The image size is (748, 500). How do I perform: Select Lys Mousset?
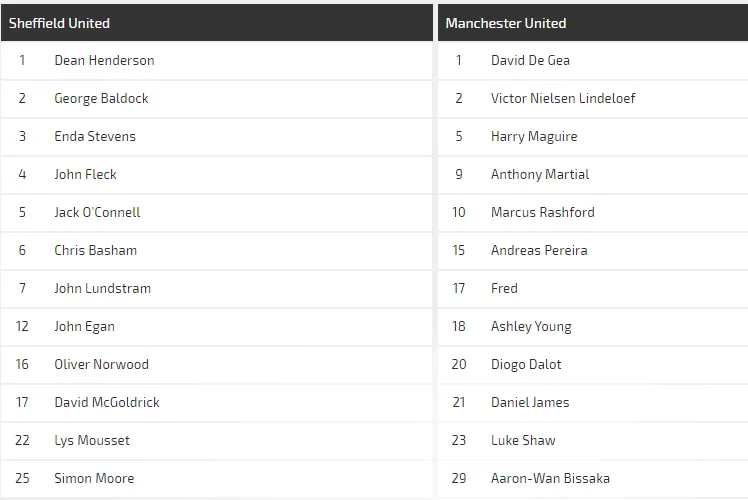[x=92, y=440]
